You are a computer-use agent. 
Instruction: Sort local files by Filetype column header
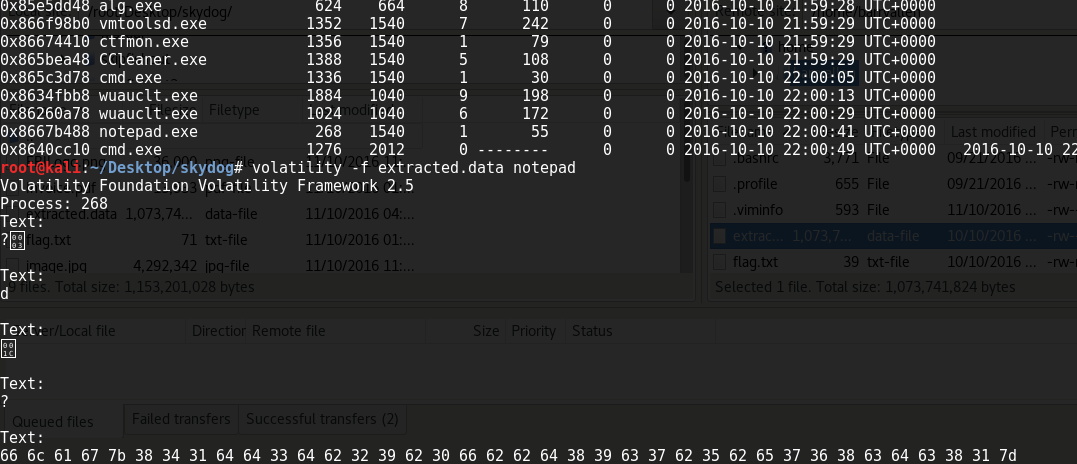click(x=234, y=110)
